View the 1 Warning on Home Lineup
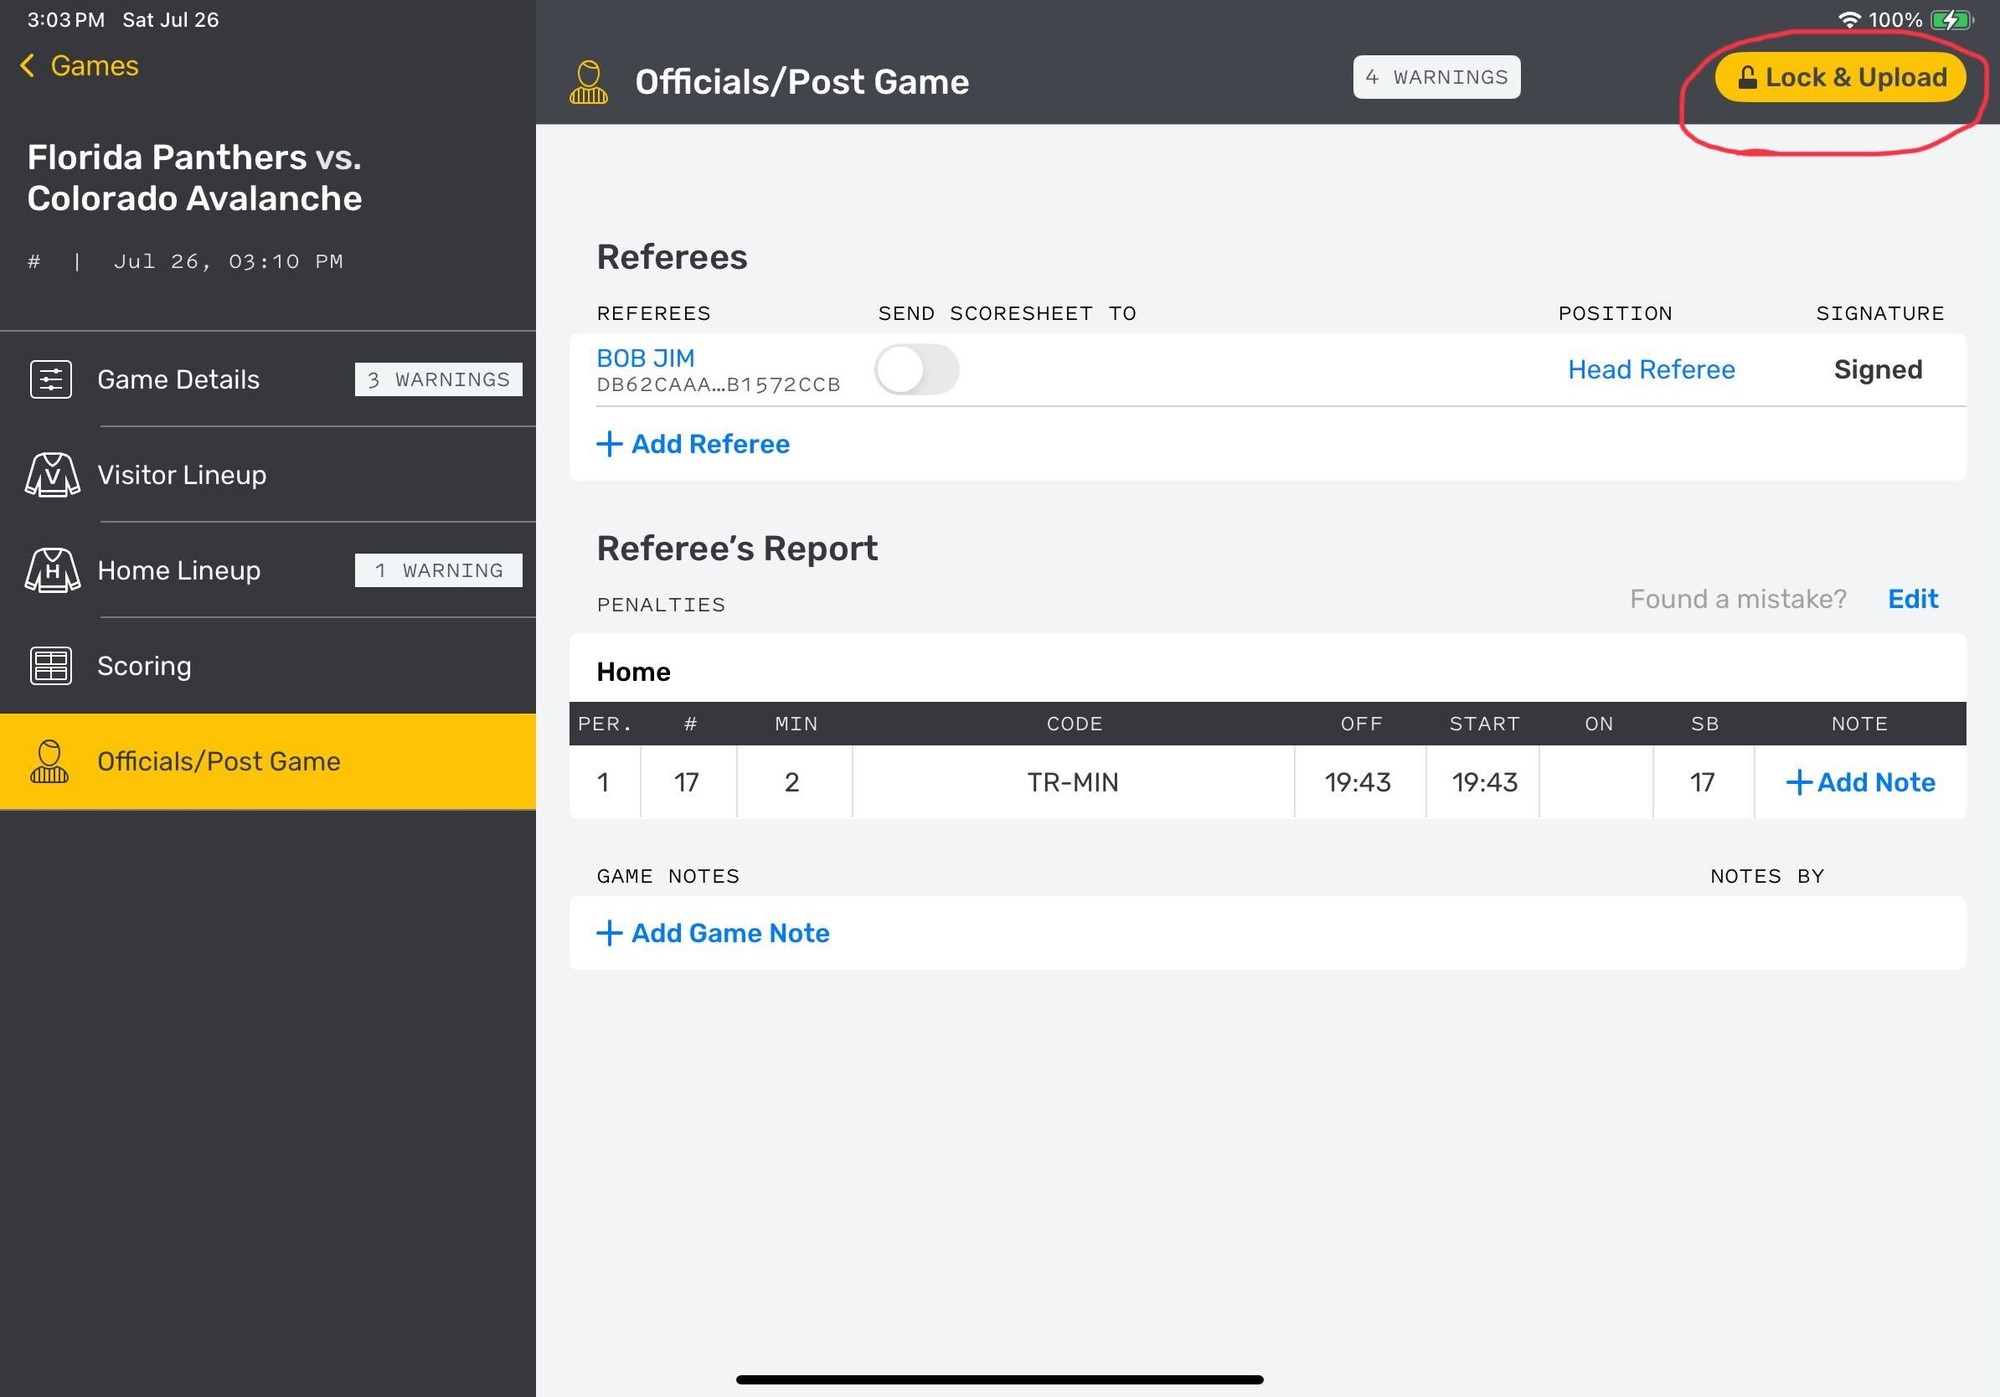This screenshot has width=2000, height=1397. (x=438, y=571)
